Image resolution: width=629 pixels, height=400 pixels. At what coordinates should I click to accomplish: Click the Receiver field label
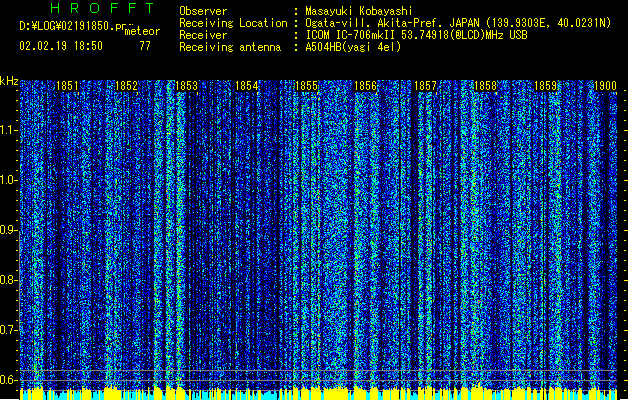click(203, 35)
